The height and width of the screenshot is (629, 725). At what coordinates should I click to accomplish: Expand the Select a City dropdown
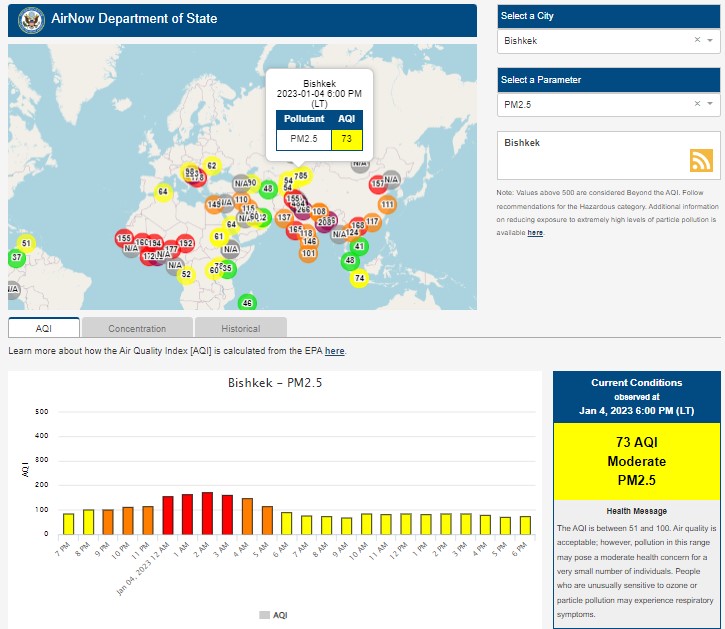coord(710,40)
